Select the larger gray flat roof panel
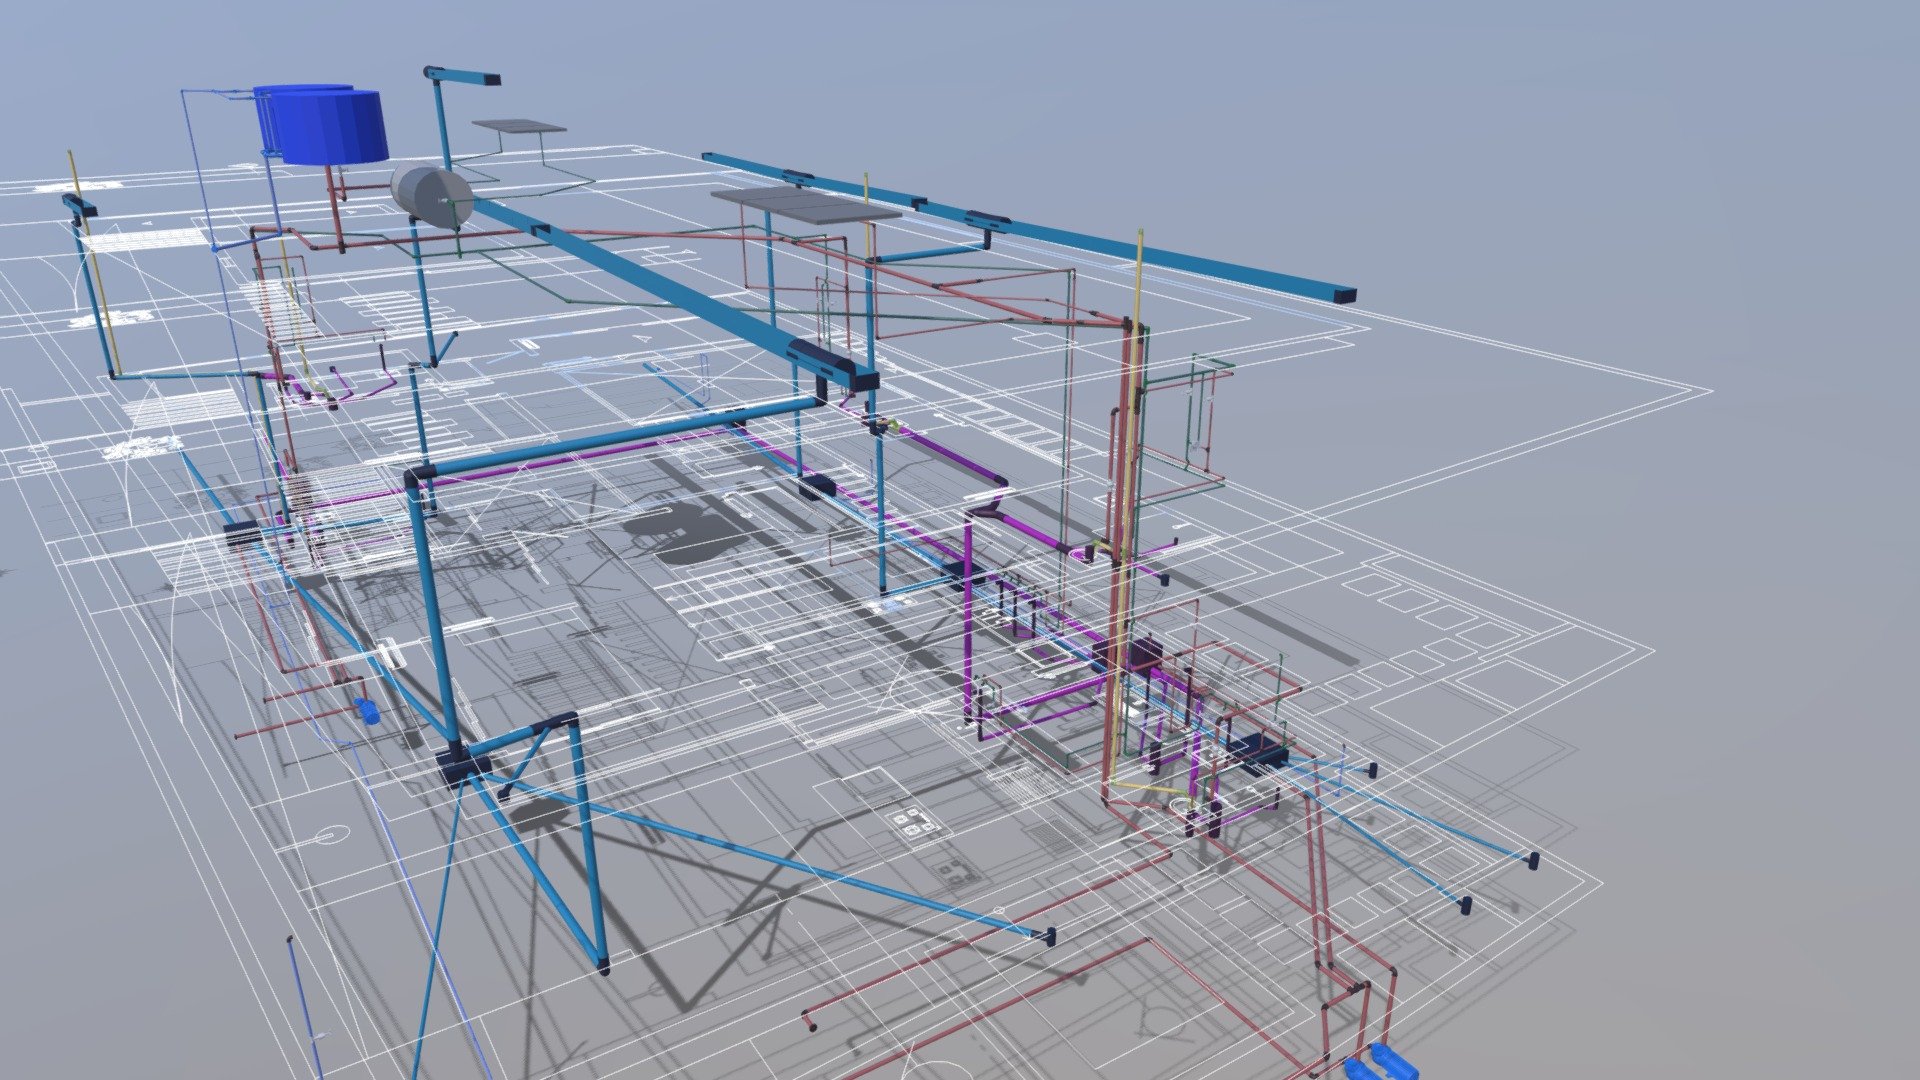This screenshot has width=1920, height=1080. tap(806, 204)
